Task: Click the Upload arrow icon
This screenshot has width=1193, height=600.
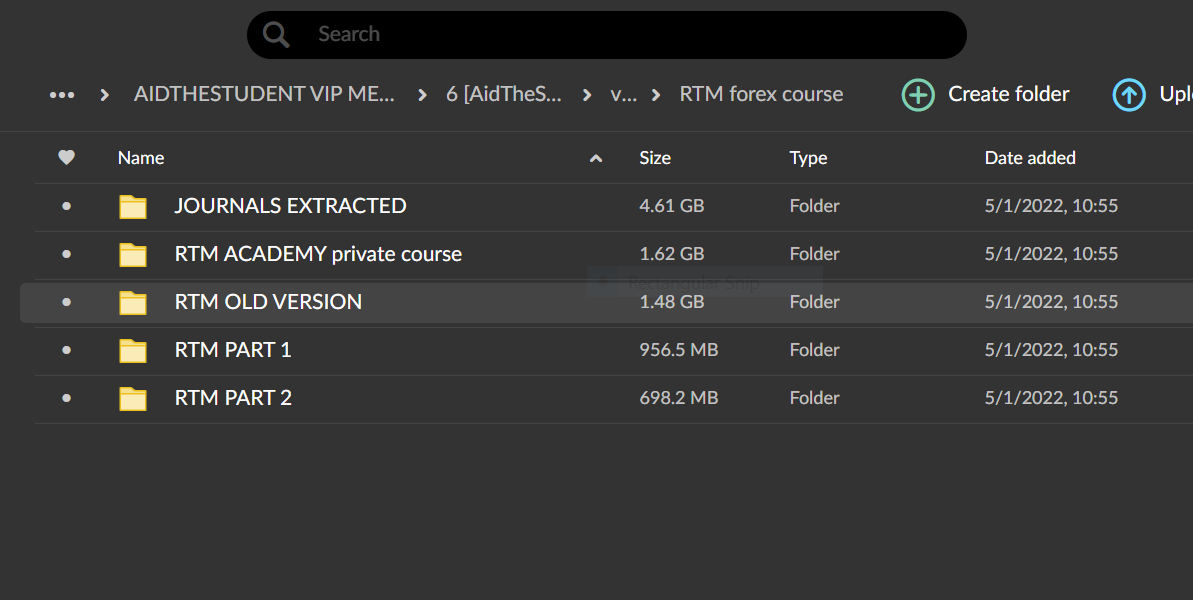Action: (1129, 95)
